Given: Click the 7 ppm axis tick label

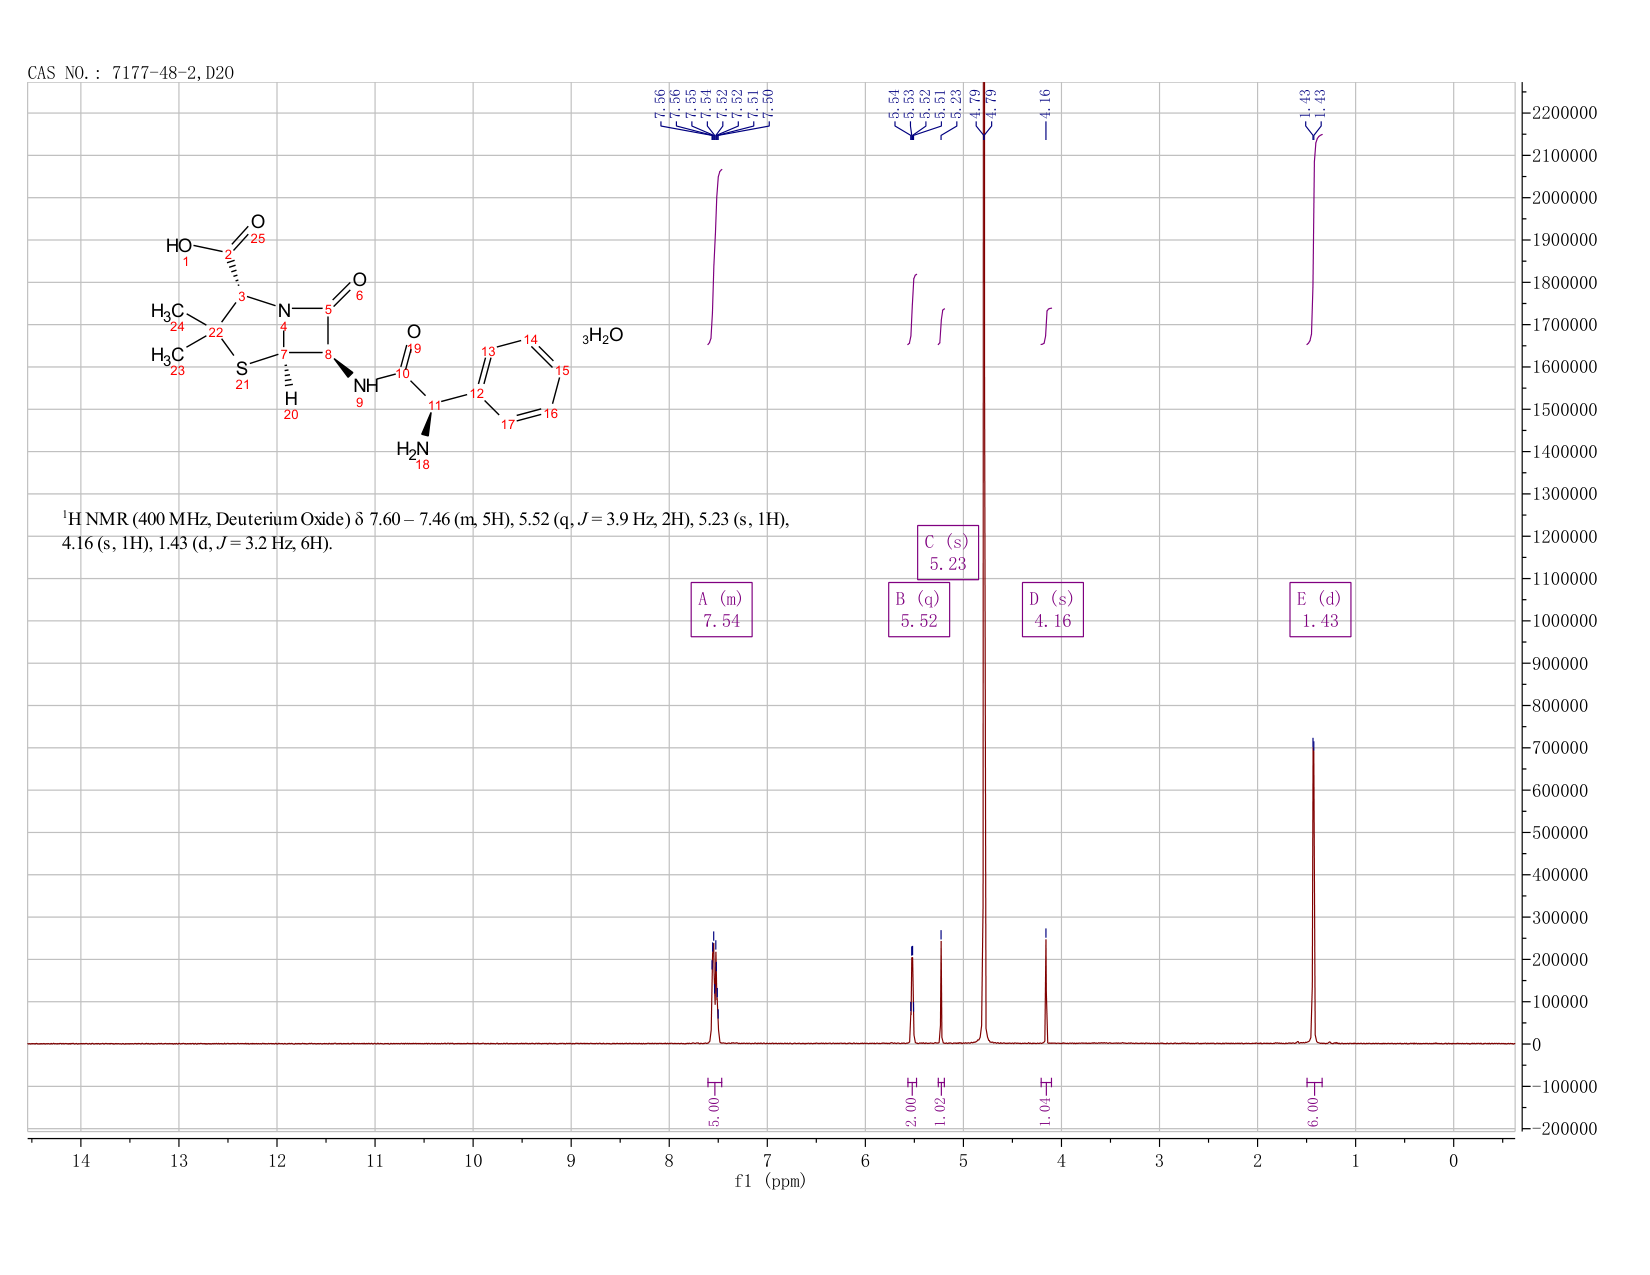Looking at the screenshot, I should [x=767, y=1160].
